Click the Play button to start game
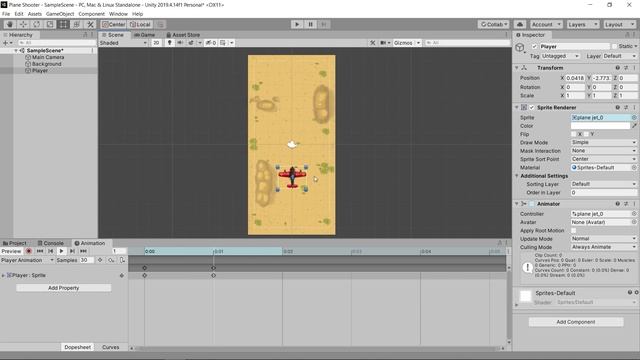The height and width of the screenshot is (360, 640). tap(297, 24)
